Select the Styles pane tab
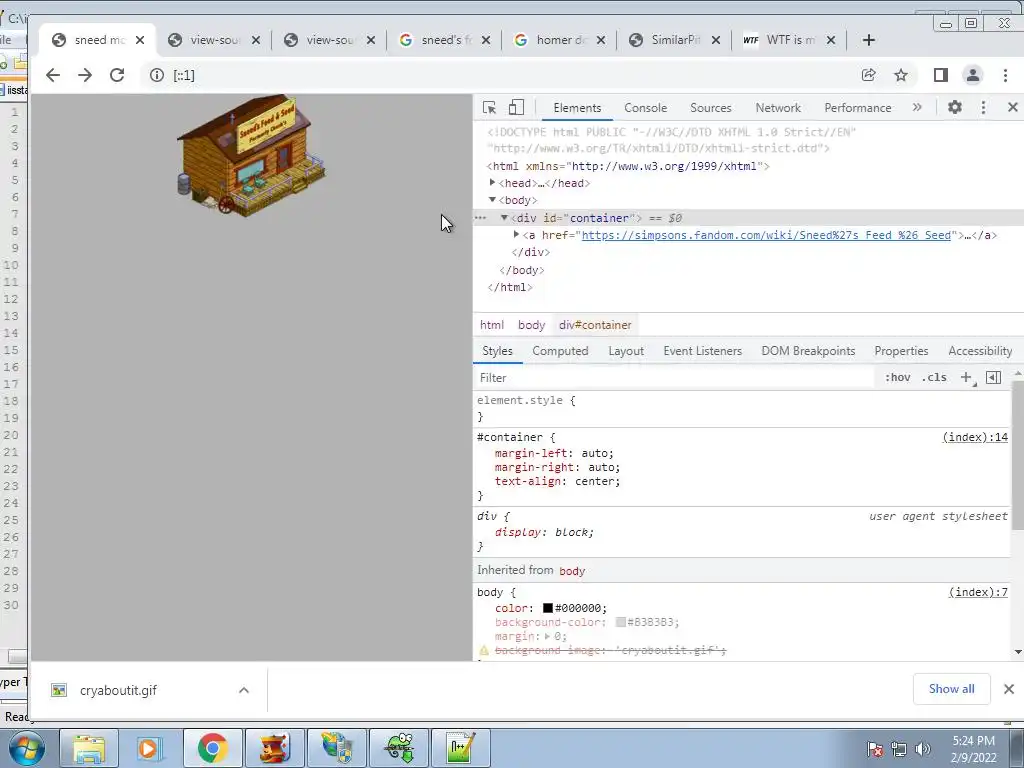This screenshot has width=1024, height=768. point(497,351)
